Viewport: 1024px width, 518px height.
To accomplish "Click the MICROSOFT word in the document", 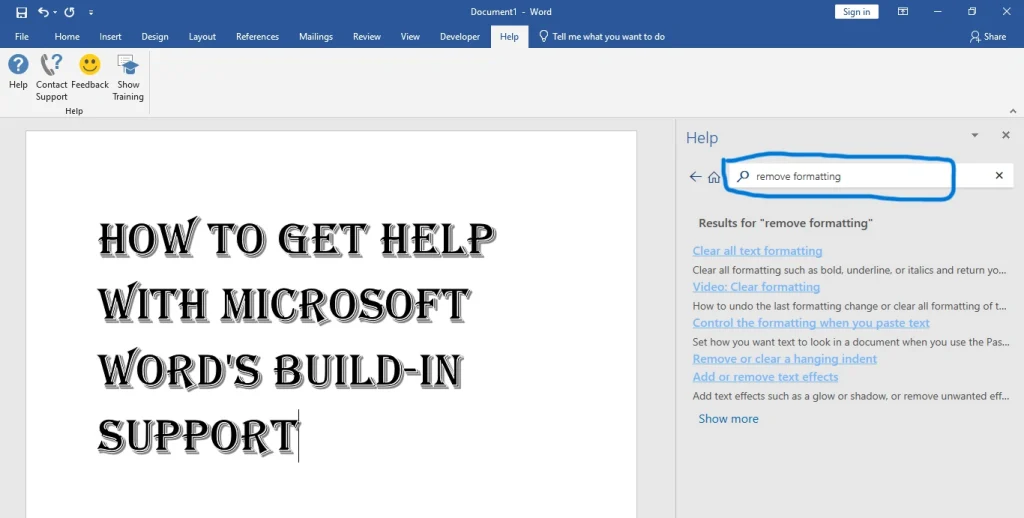I will click(x=345, y=303).
